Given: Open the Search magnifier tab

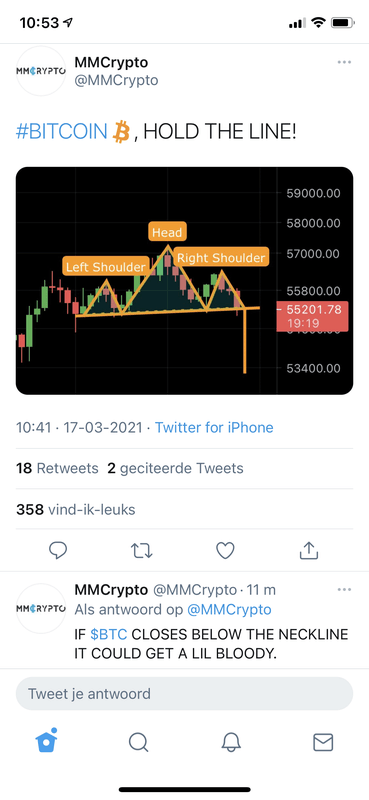Looking at the screenshot, I should click(x=138, y=742).
